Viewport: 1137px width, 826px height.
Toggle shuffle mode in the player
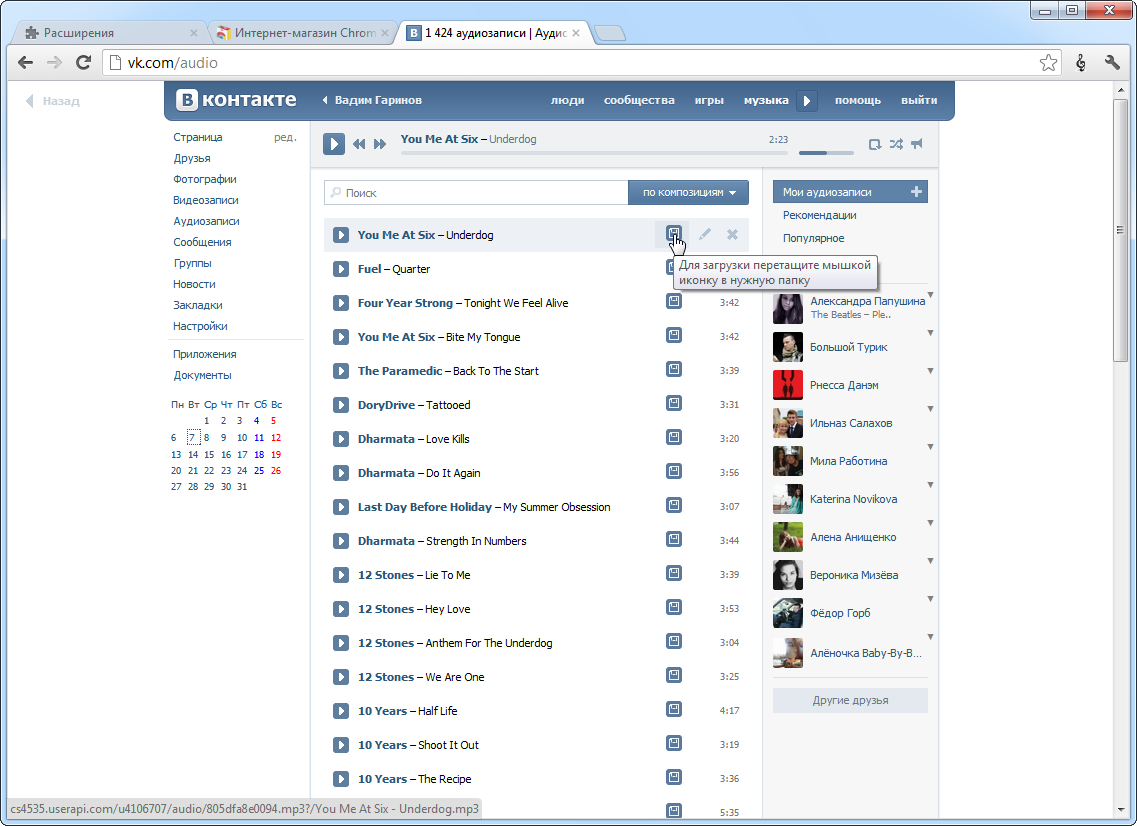(x=896, y=144)
